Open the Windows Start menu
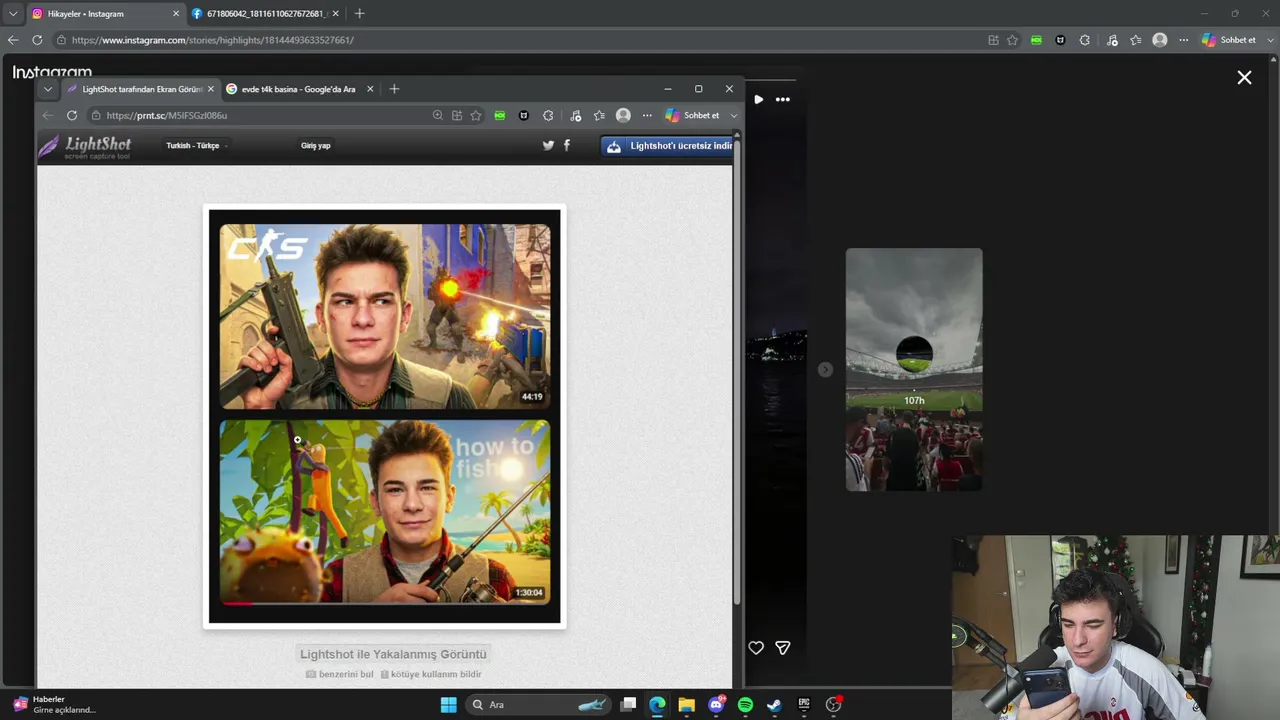1280x720 pixels. (x=448, y=705)
